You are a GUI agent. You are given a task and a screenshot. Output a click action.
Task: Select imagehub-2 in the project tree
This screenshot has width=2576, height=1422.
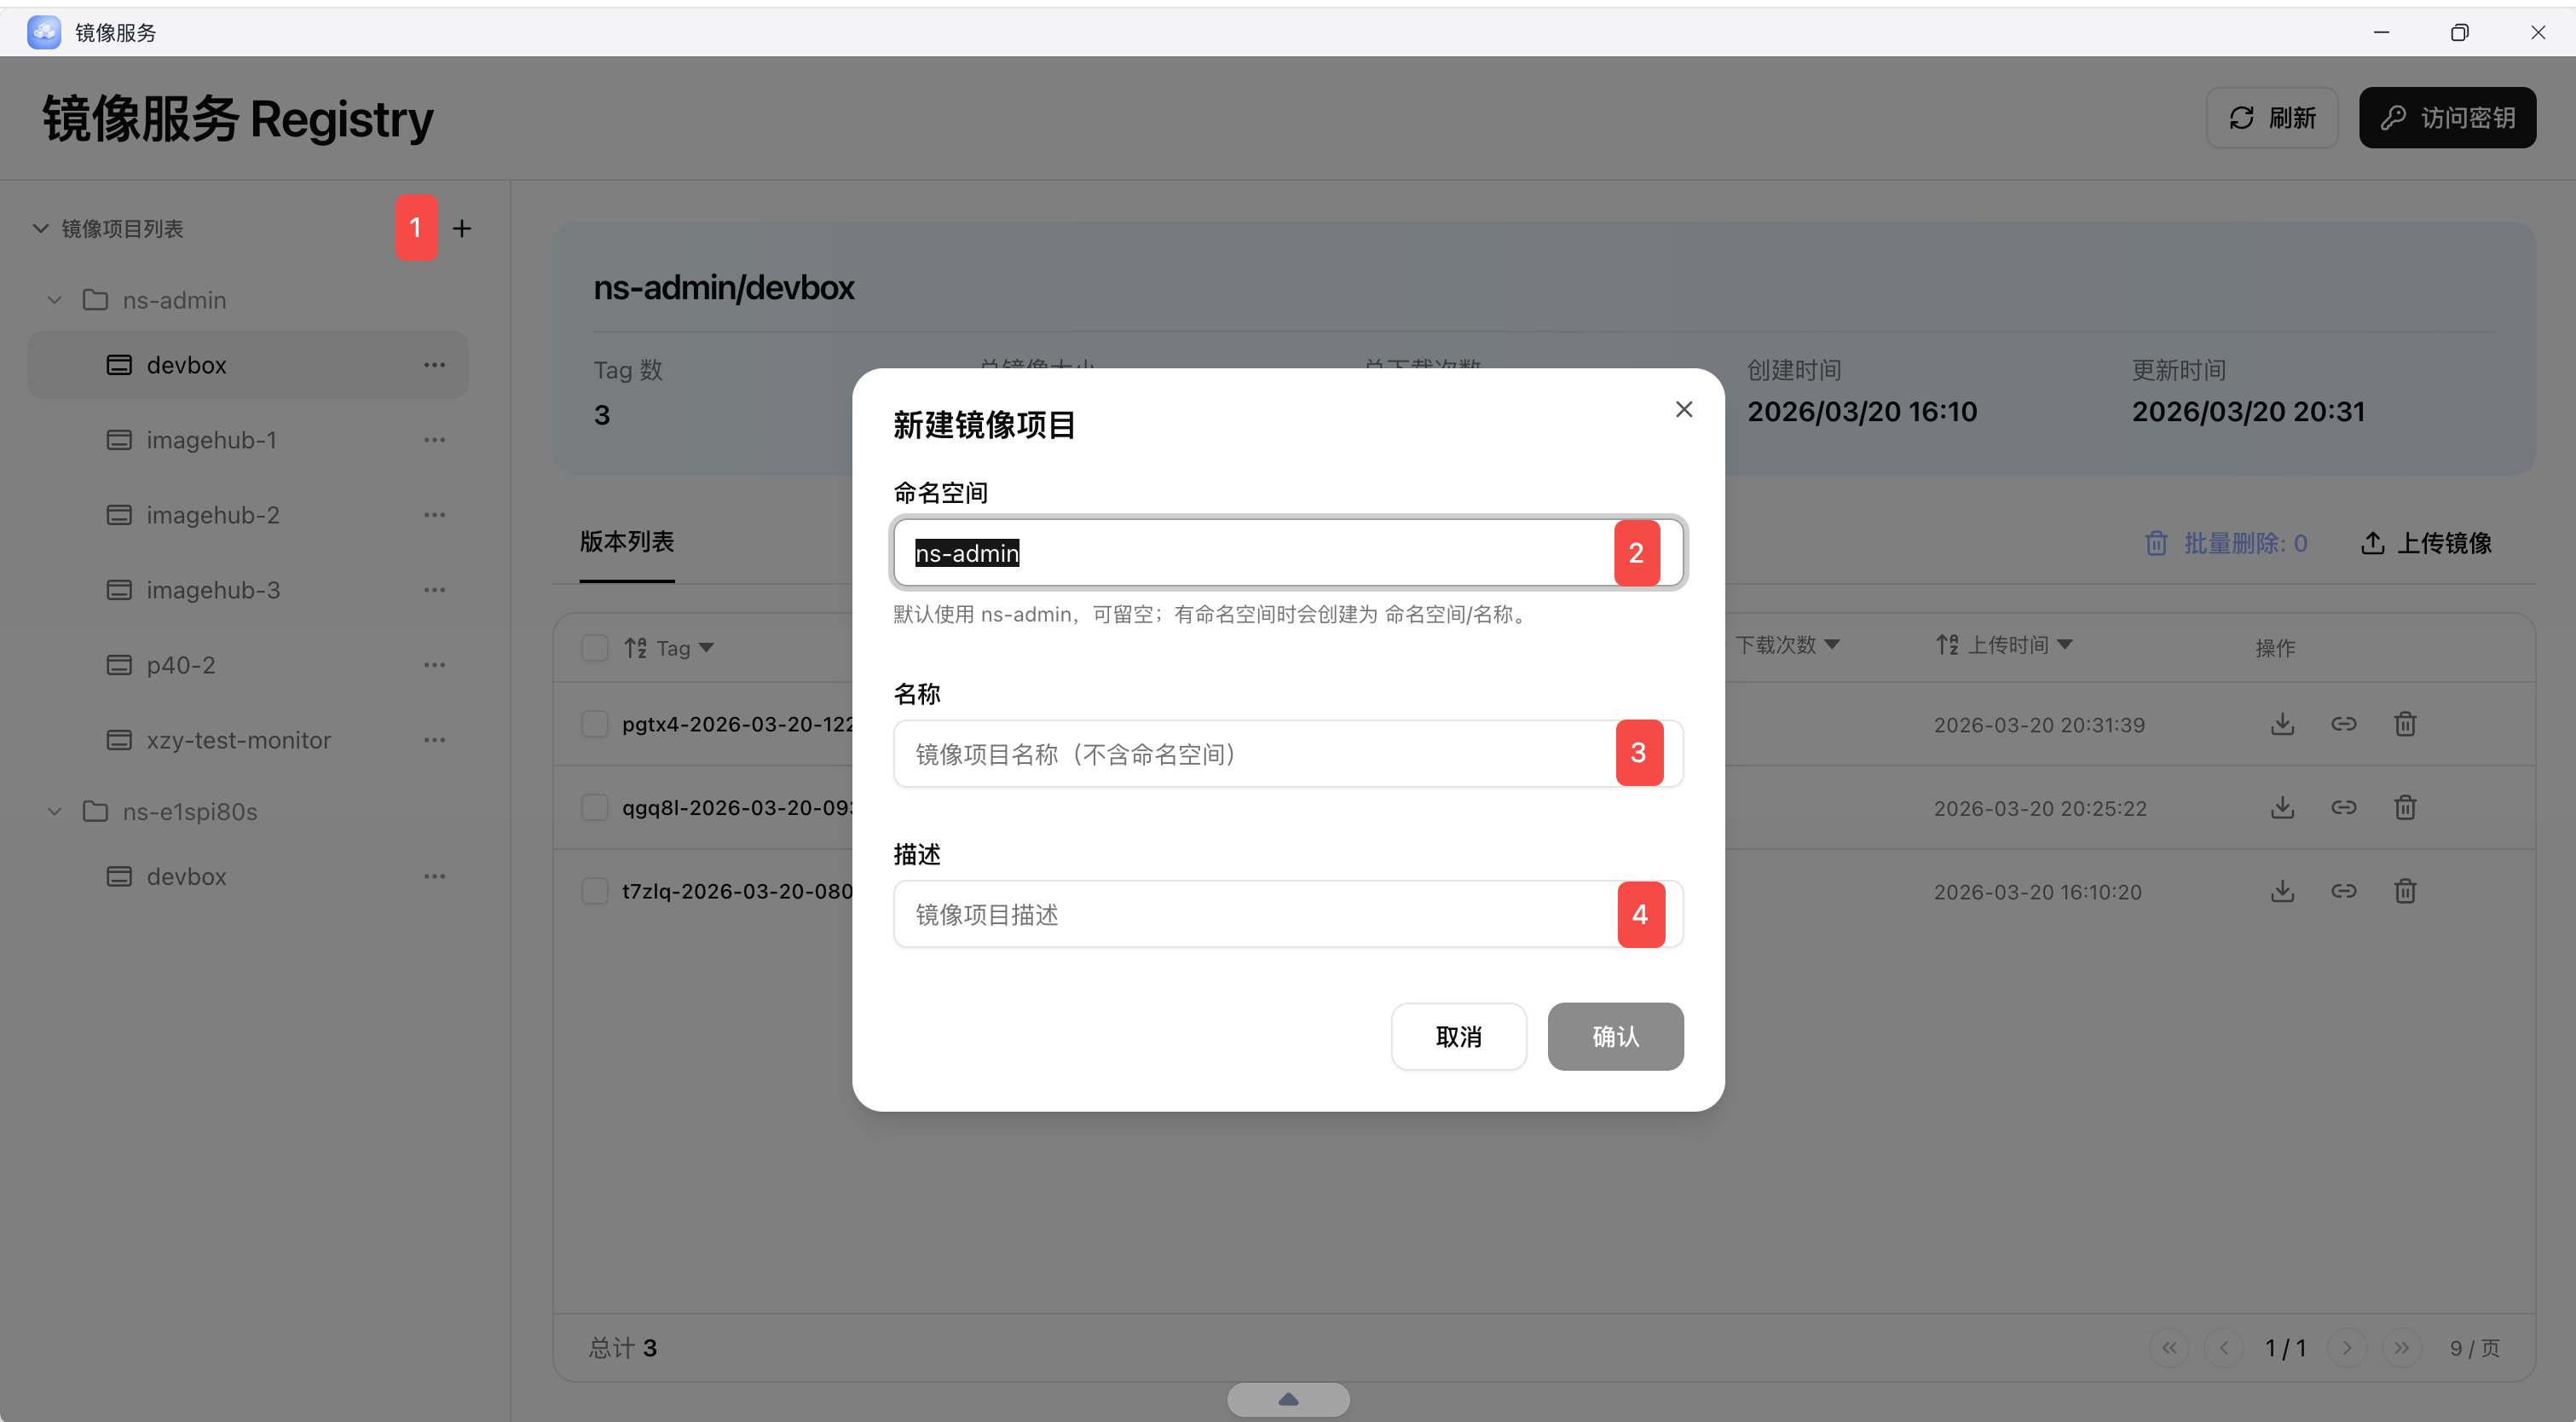(213, 515)
